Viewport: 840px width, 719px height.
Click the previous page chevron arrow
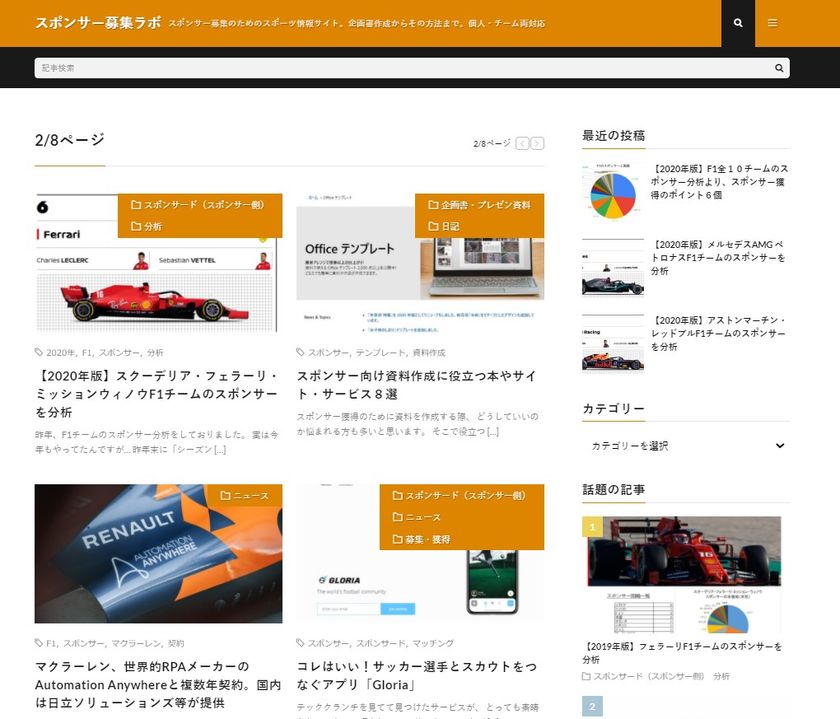tap(521, 142)
